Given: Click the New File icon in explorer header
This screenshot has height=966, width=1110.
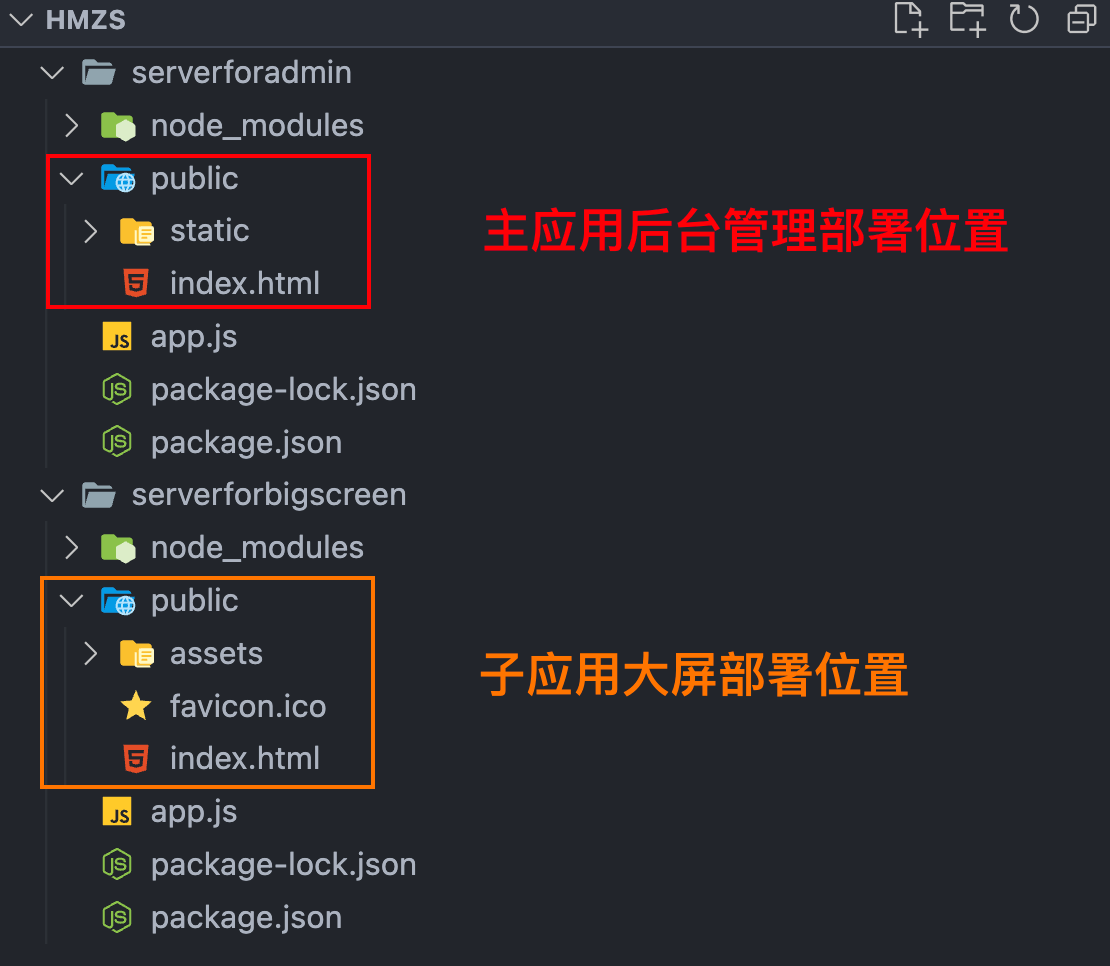Looking at the screenshot, I should (x=910, y=19).
